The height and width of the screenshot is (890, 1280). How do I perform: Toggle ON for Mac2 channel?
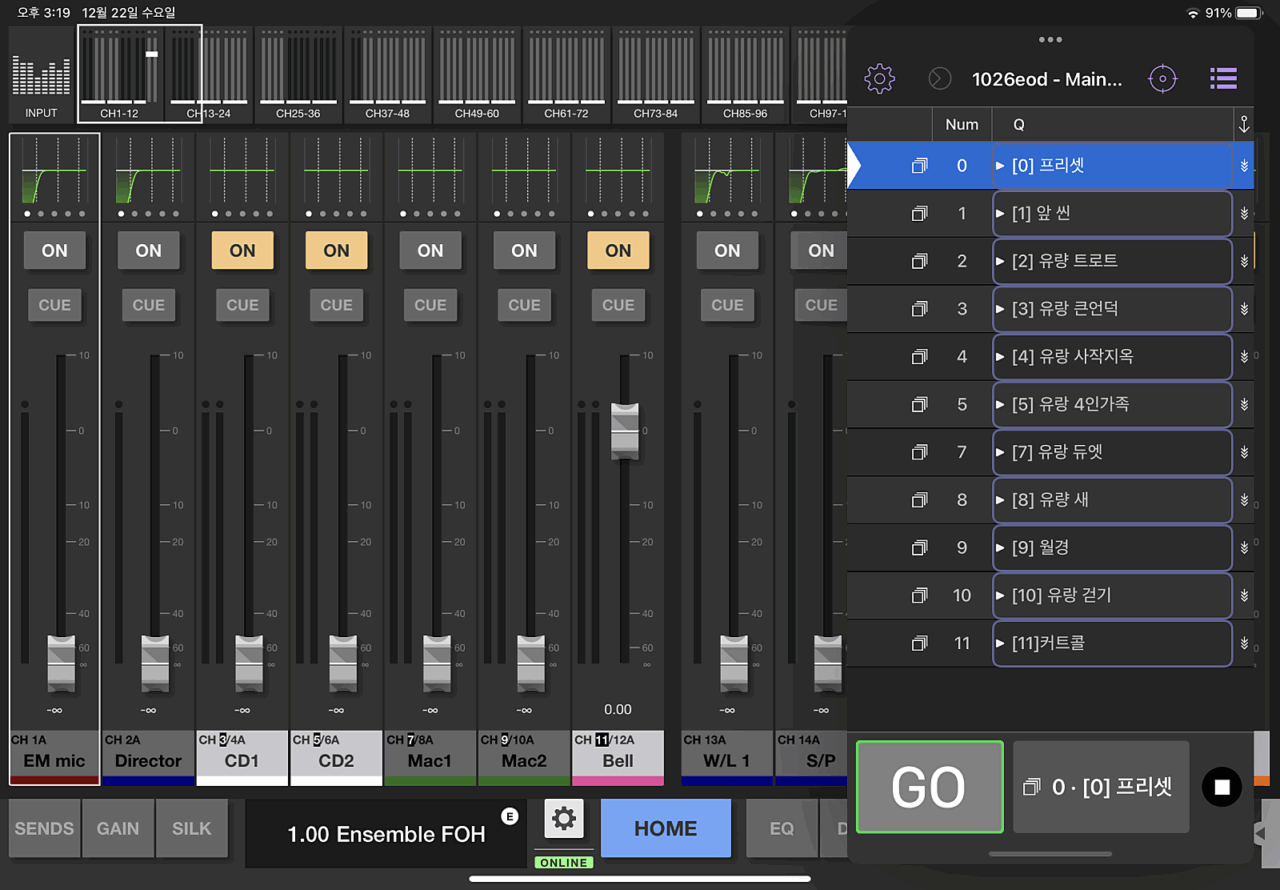pos(524,251)
